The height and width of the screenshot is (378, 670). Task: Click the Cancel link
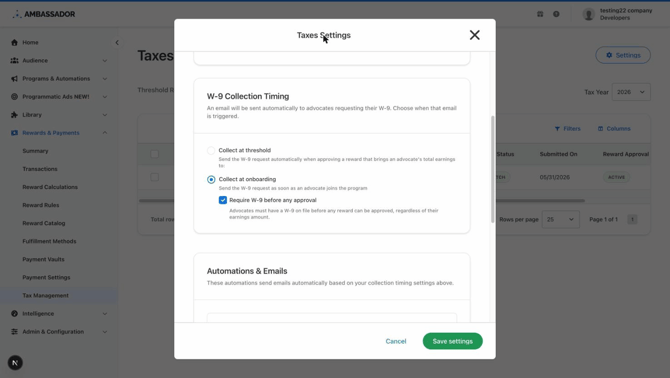pos(396,341)
